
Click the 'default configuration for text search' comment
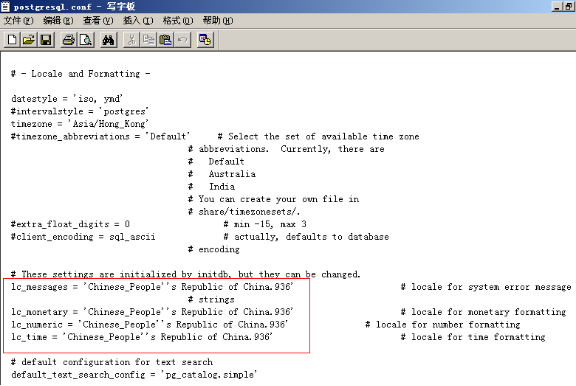pos(112,362)
